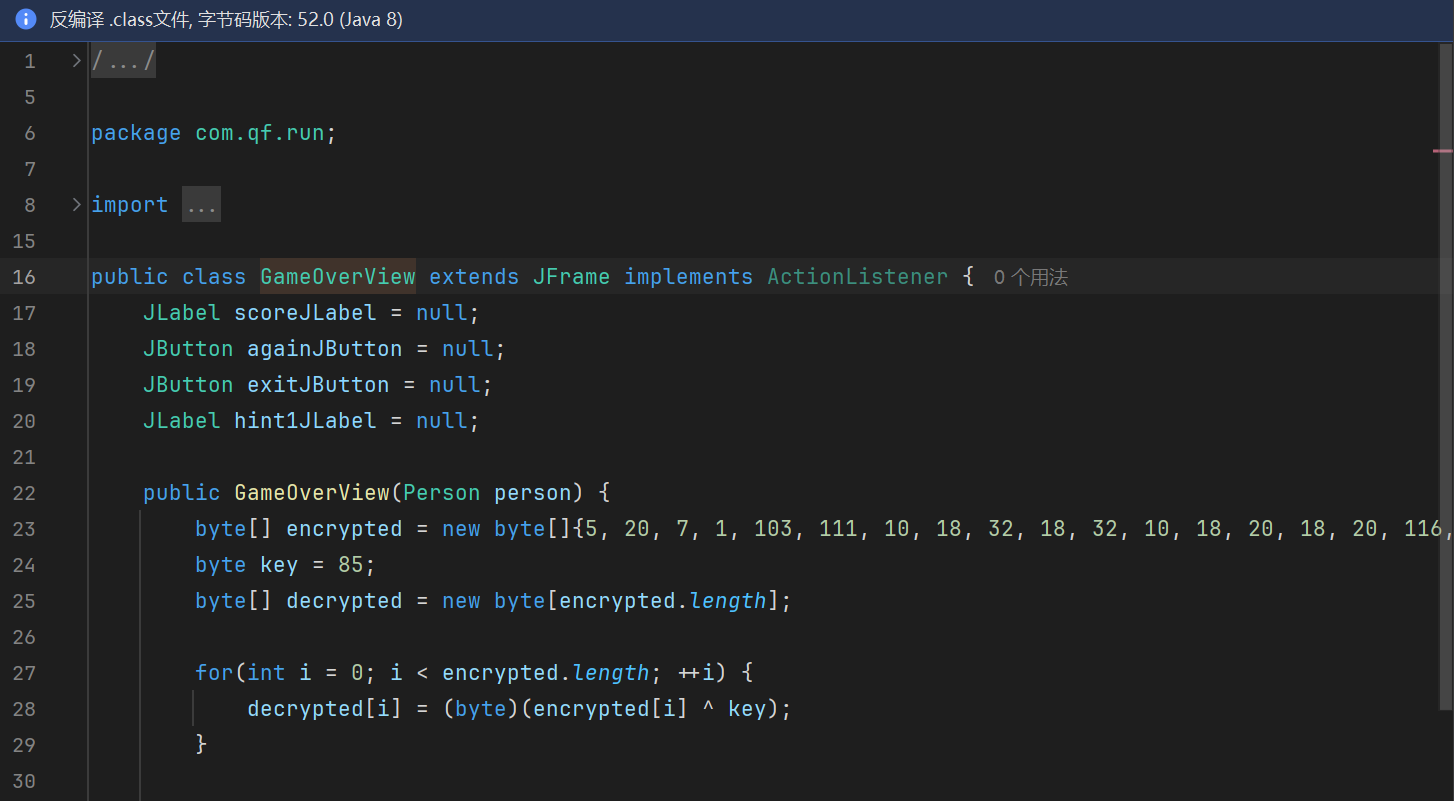Click the exitJButton field name
The height and width of the screenshot is (801, 1454).
pyautogui.click(x=318, y=385)
